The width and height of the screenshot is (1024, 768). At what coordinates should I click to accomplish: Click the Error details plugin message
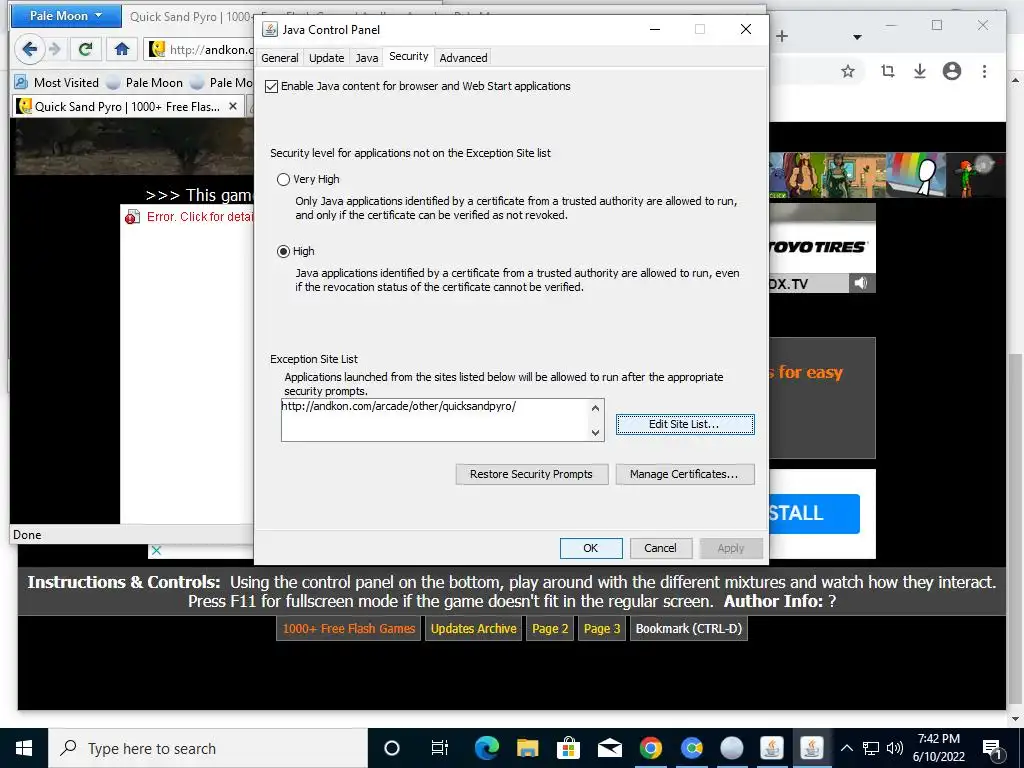tap(189, 217)
